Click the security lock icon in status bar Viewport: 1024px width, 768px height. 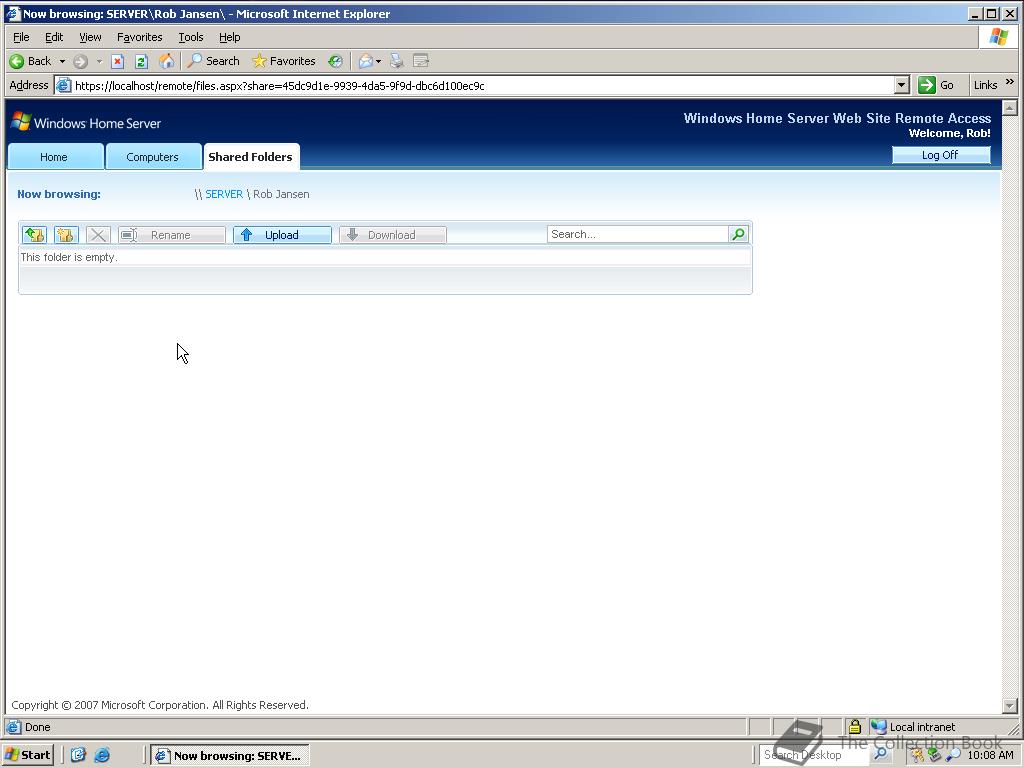click(x=854, y=726)
